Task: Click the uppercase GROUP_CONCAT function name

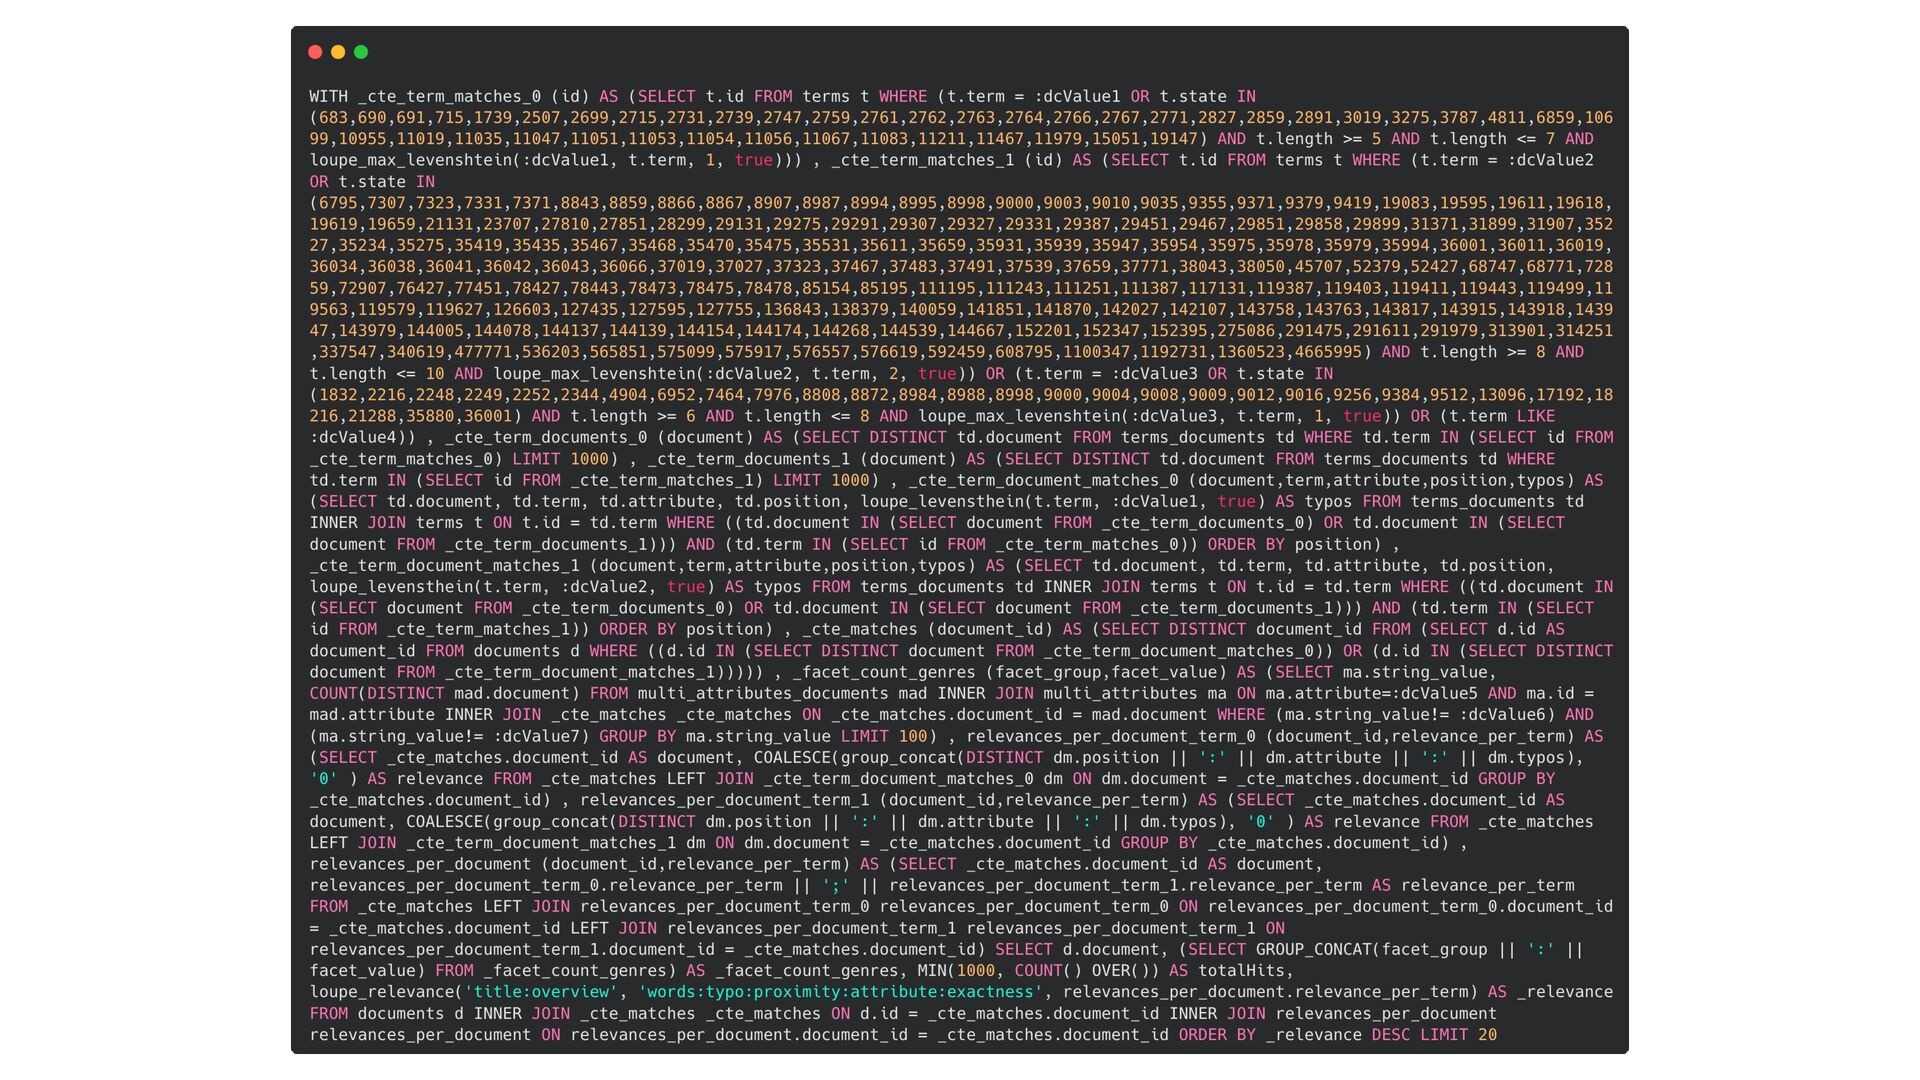Action: point(1313,950)
